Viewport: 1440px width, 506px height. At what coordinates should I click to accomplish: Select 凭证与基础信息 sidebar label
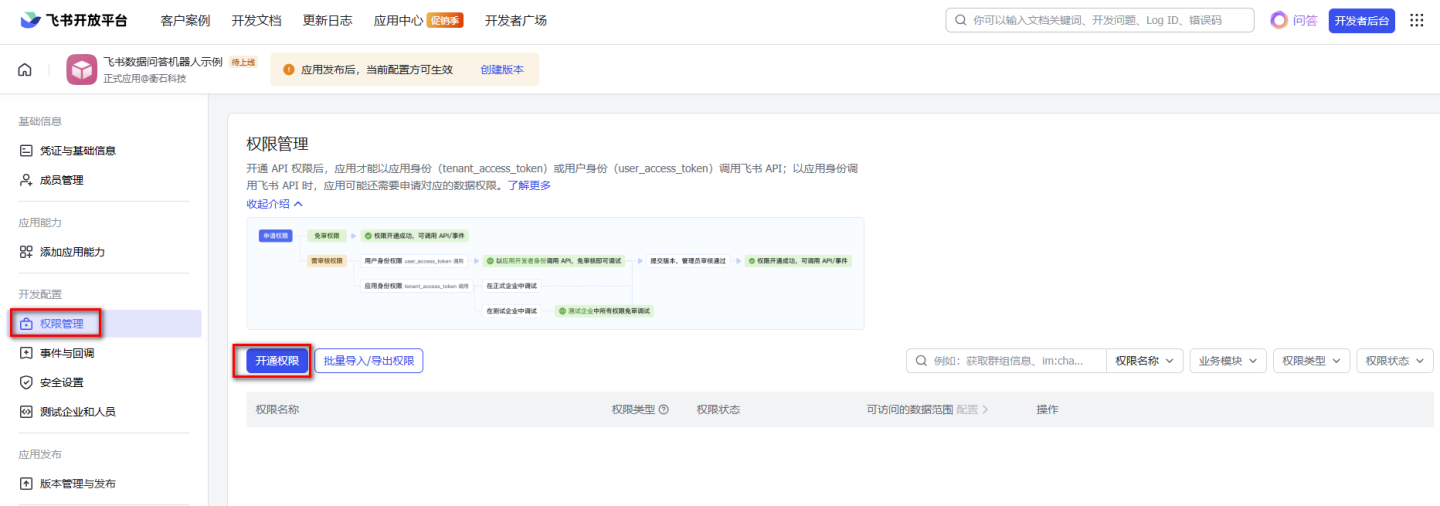[x=78, y=151]
